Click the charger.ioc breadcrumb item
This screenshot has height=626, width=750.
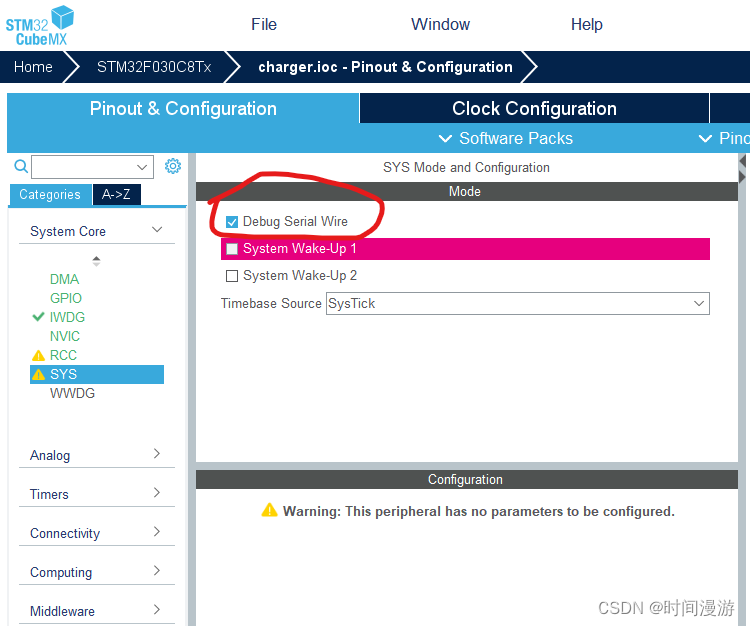[386, 67]
